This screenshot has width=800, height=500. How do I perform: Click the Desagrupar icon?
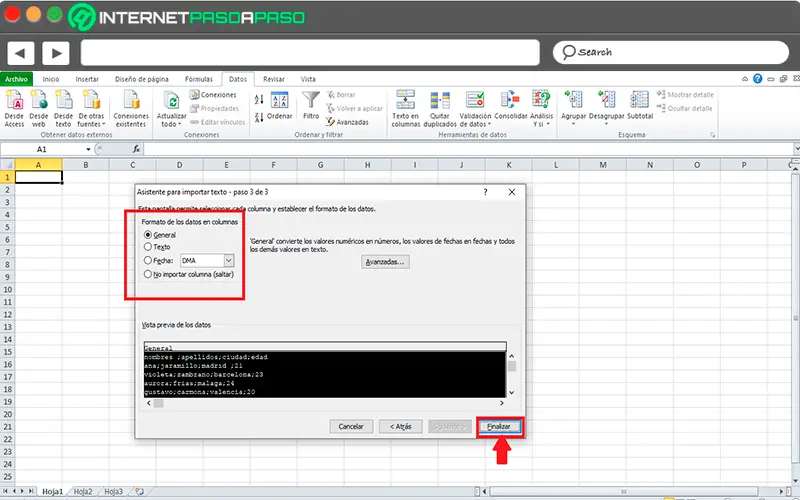607,108
